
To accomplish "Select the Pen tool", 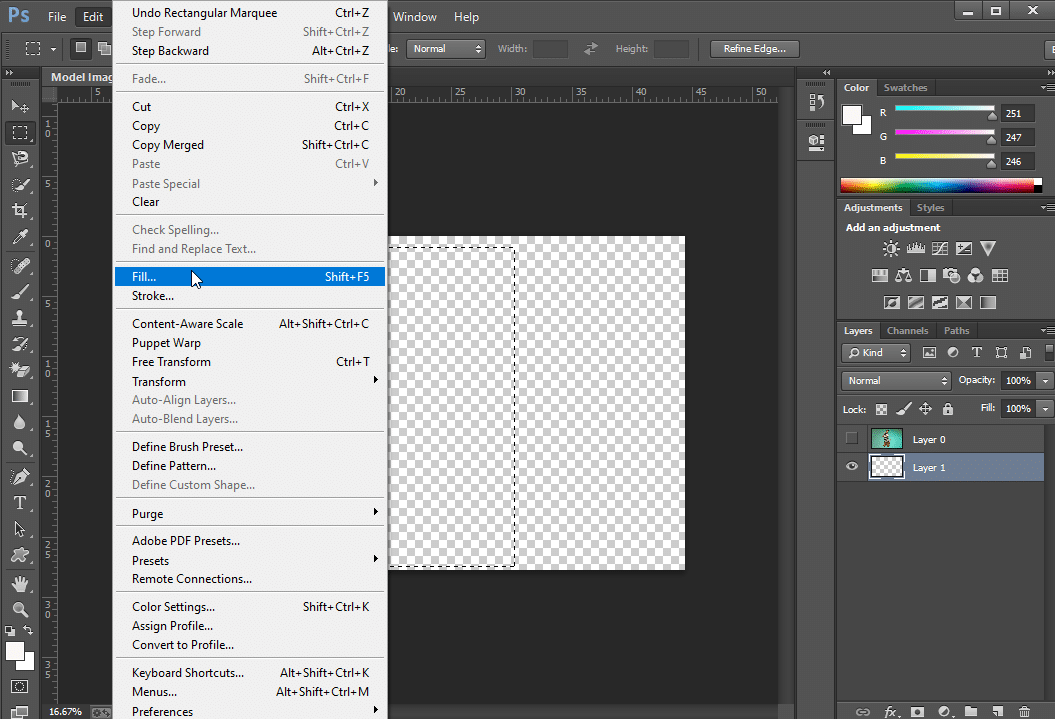I will click(19, 477).
